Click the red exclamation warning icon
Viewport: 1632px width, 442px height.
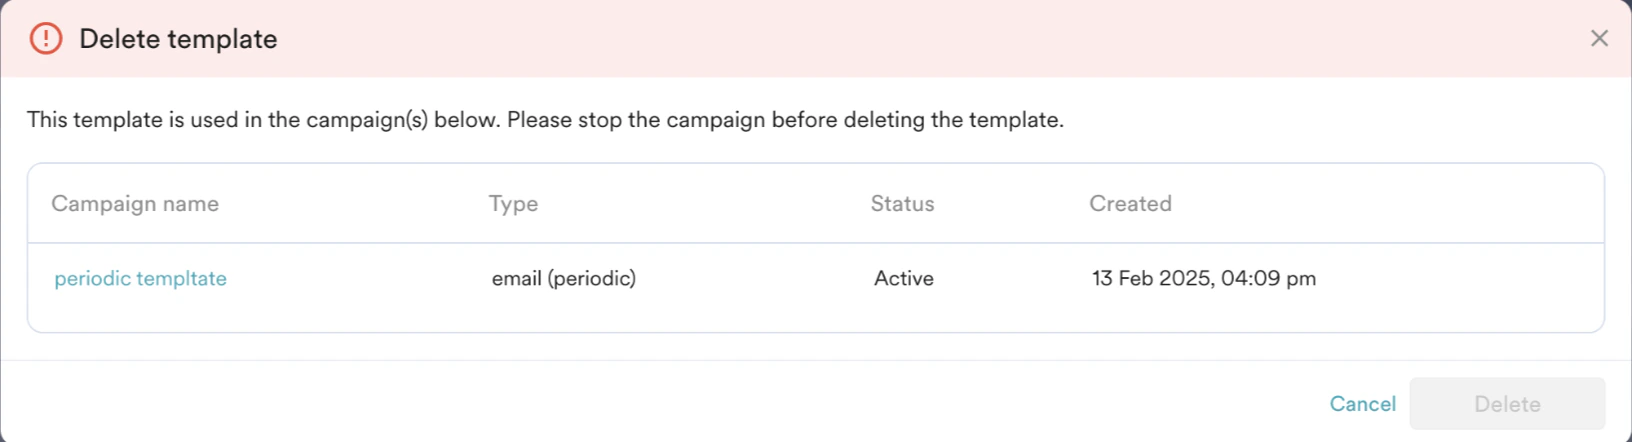click(x=46, y=39)
